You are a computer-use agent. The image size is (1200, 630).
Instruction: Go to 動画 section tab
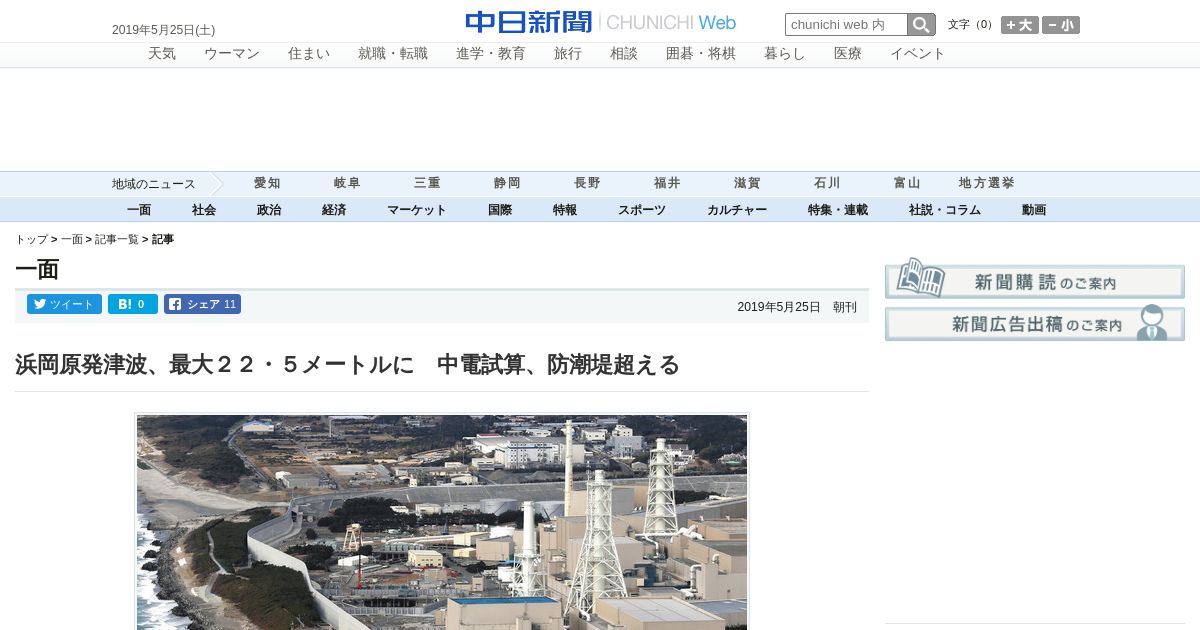point(1034,210)
